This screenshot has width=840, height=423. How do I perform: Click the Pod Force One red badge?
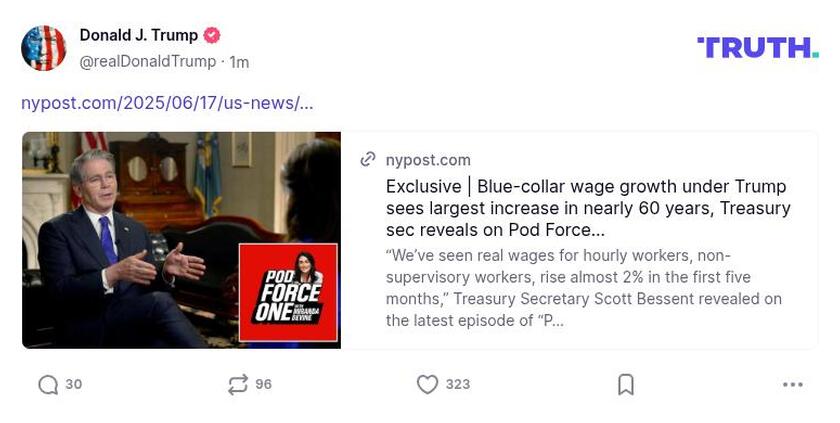288,292
